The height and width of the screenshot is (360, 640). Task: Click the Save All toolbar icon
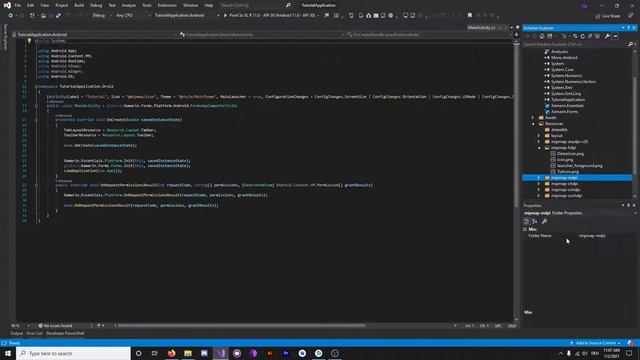58,16
